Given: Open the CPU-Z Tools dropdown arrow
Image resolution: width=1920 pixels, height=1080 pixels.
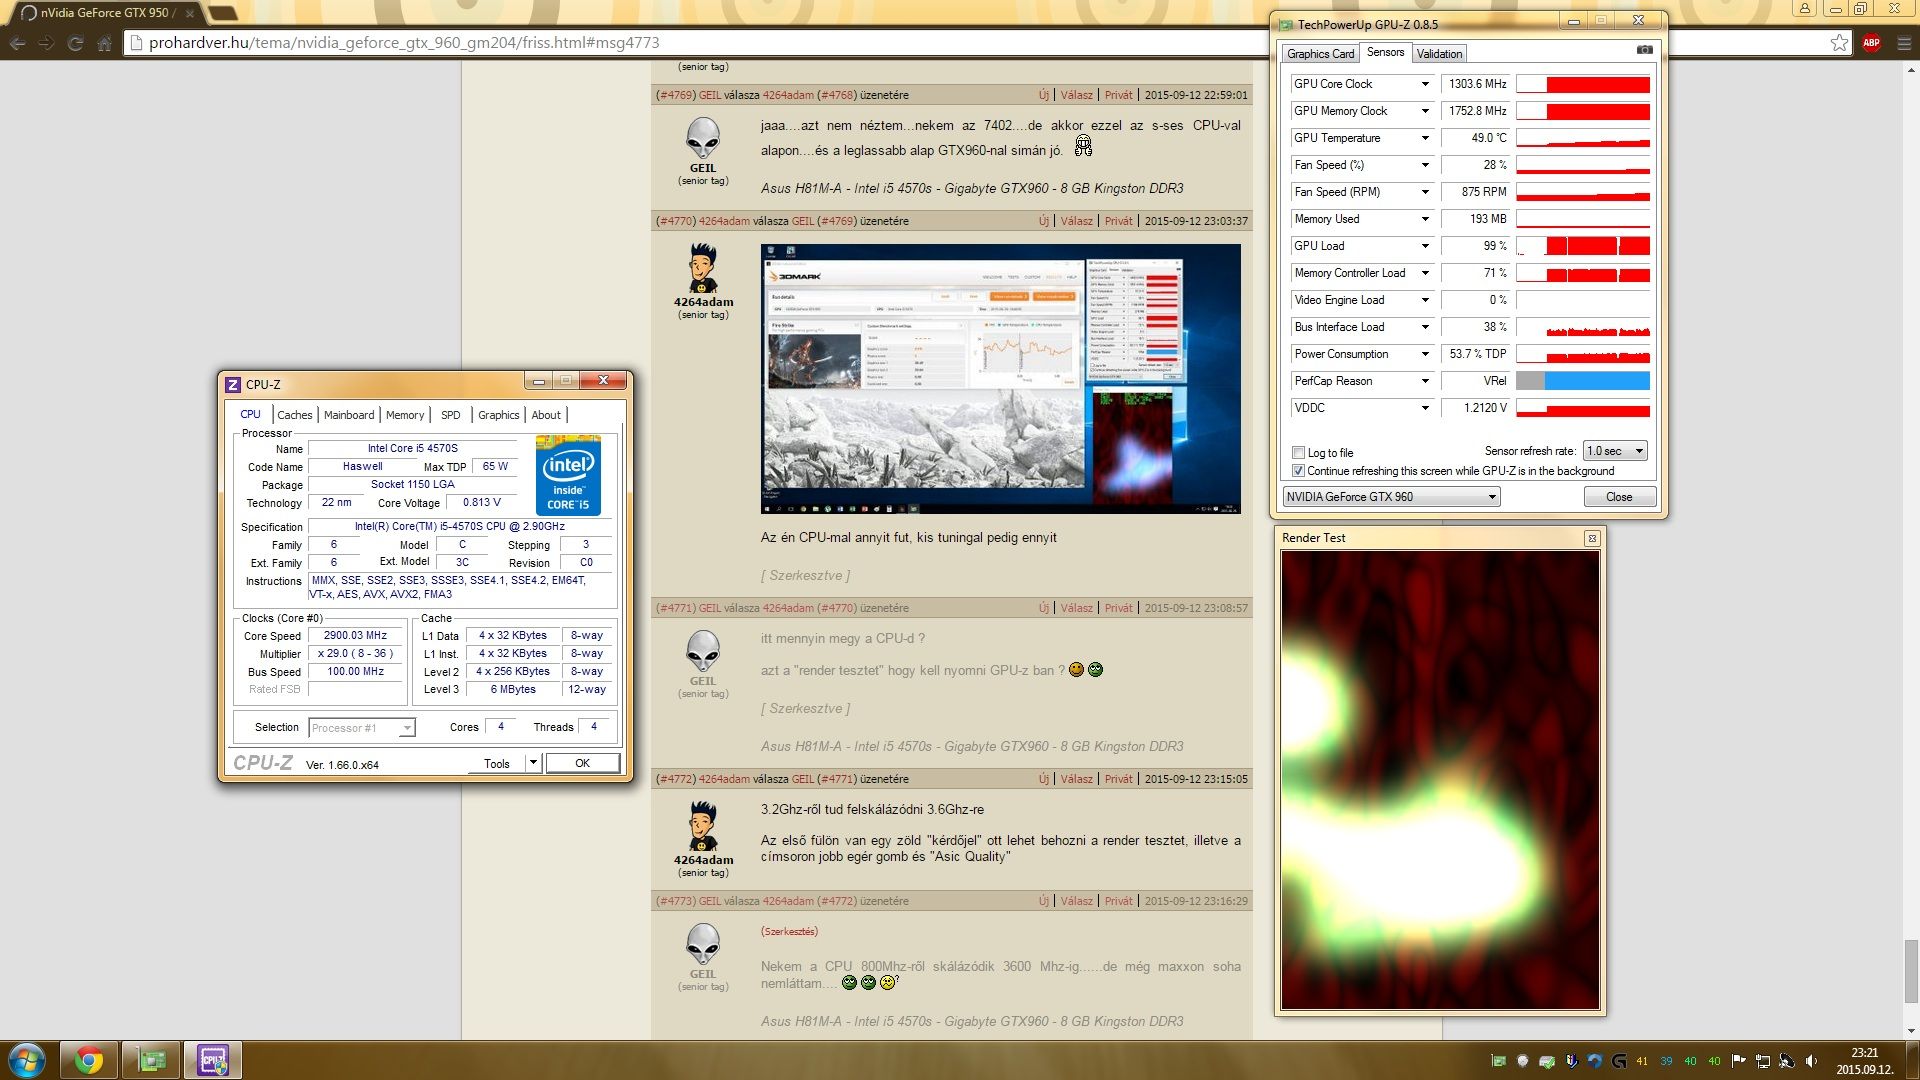Looking at the screenshot, I should click(x=533, y=763).
